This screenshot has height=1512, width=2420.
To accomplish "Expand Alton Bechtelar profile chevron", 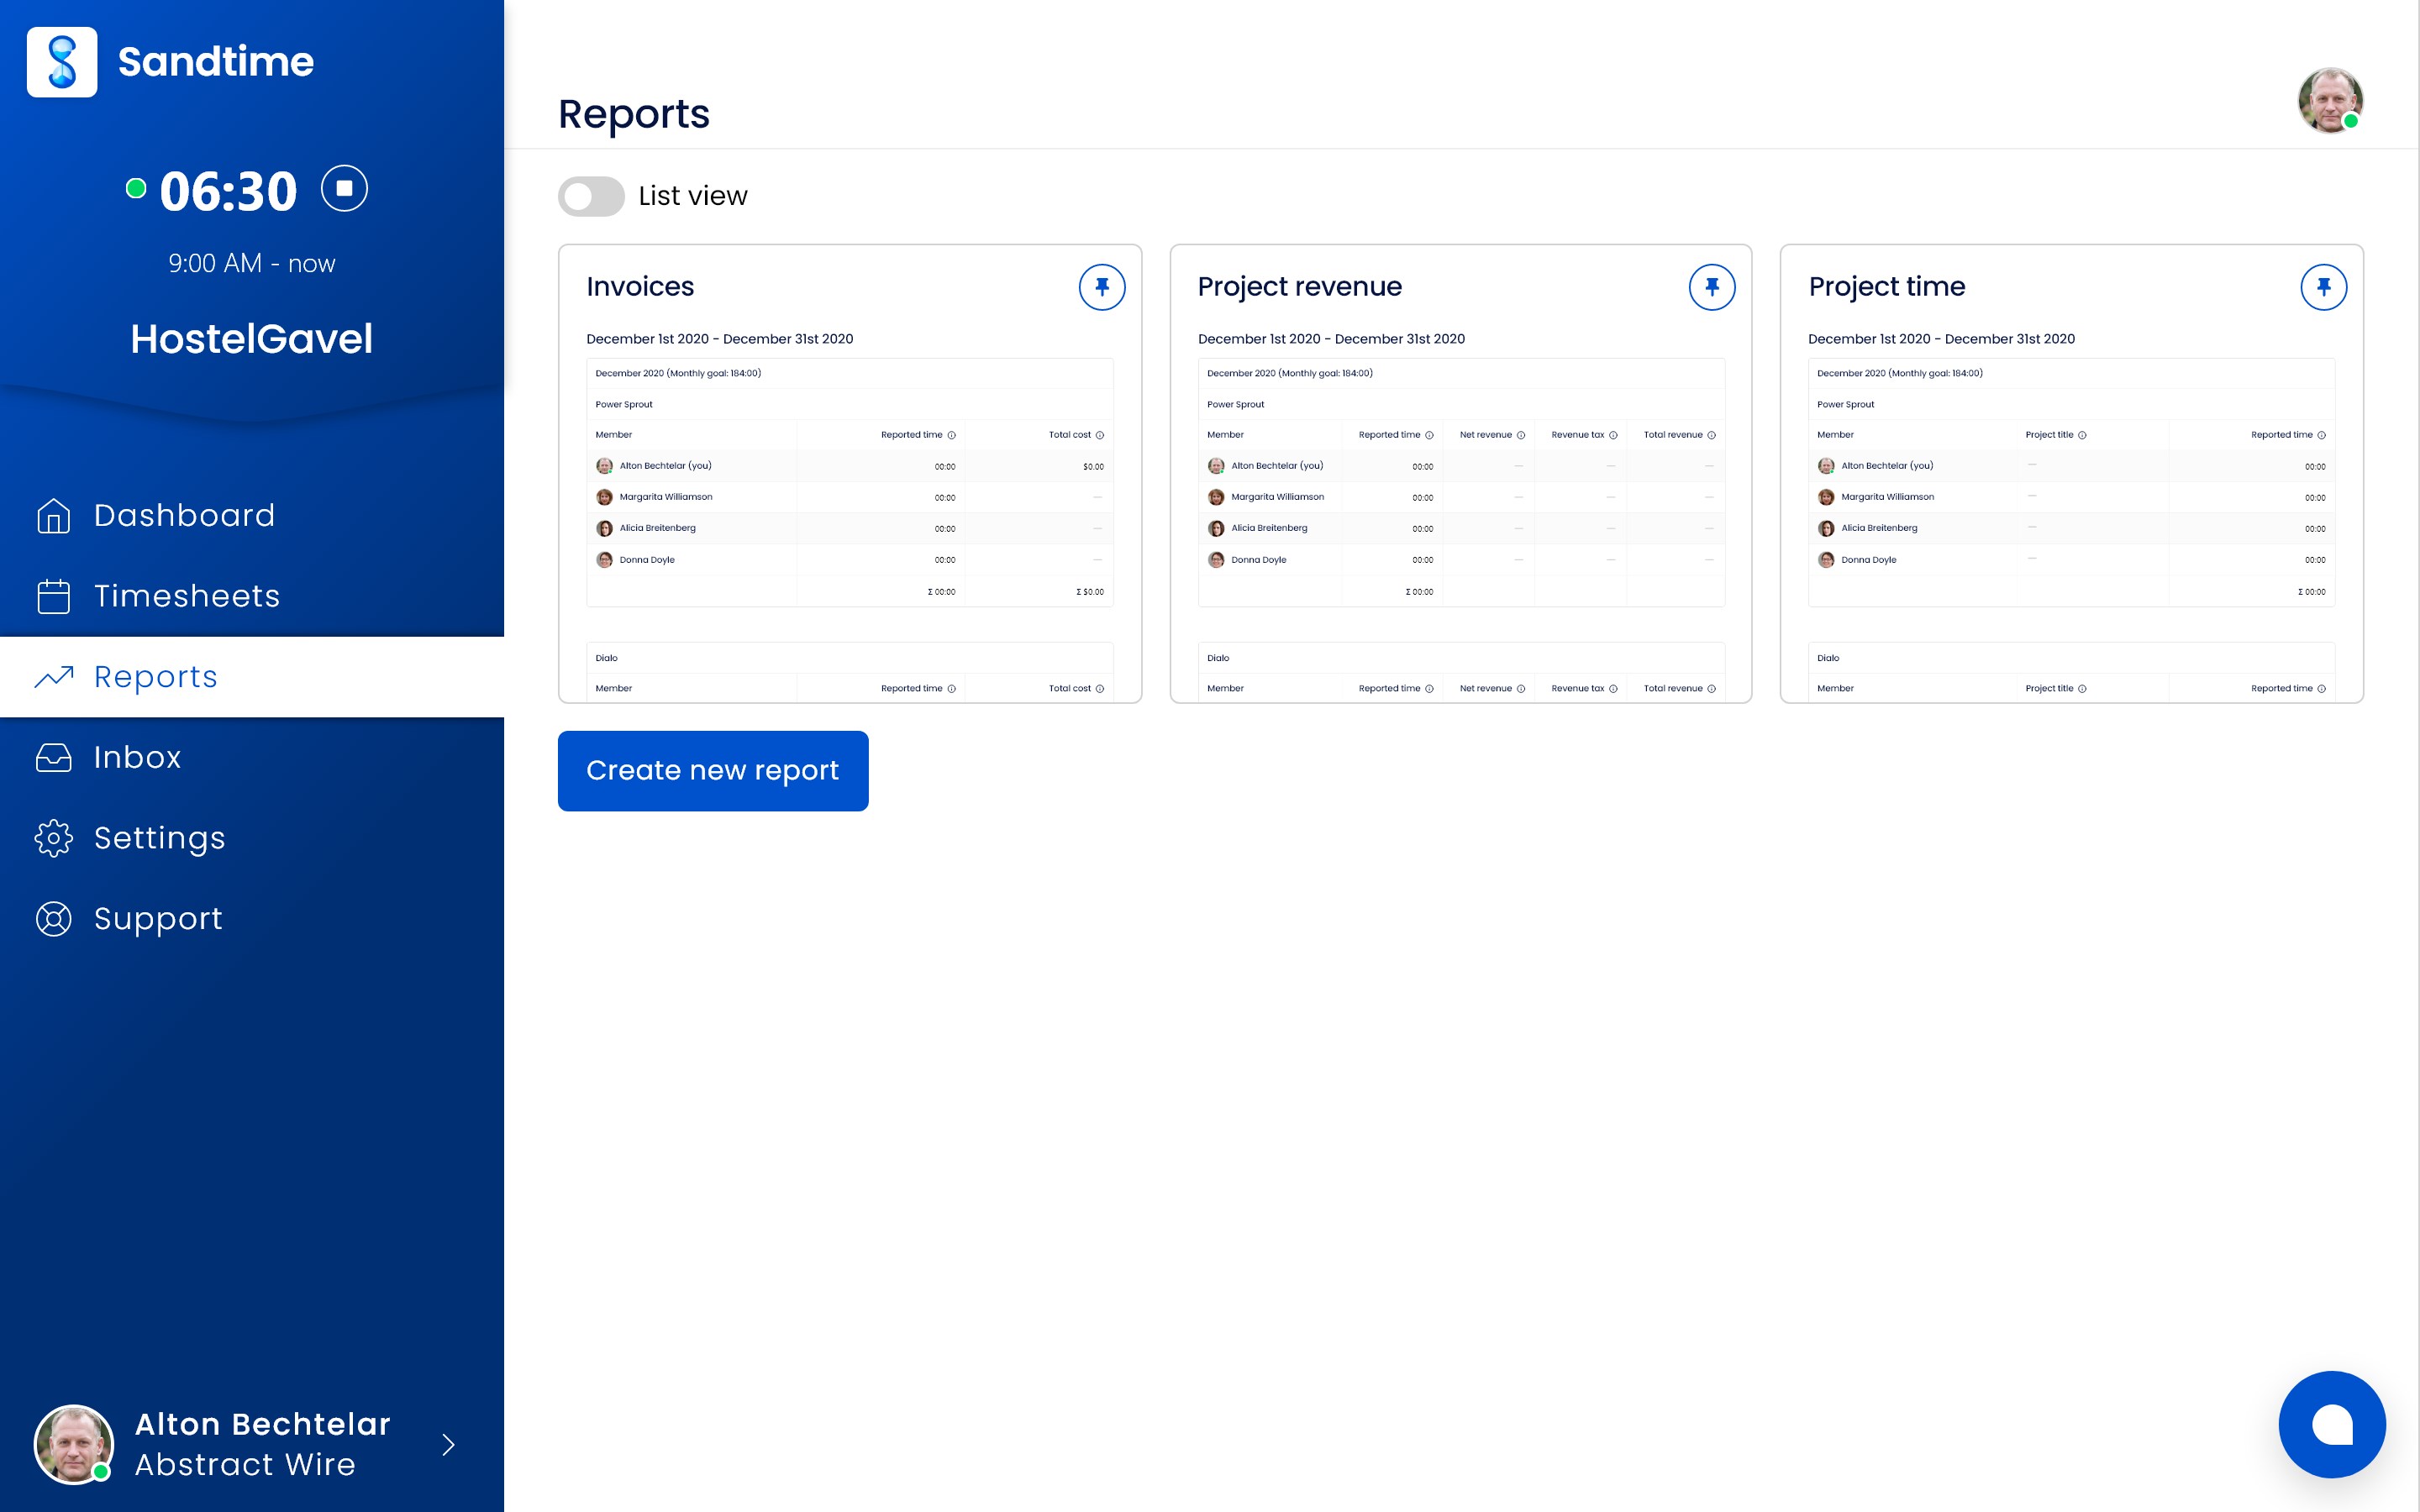I will [448, 1444].
